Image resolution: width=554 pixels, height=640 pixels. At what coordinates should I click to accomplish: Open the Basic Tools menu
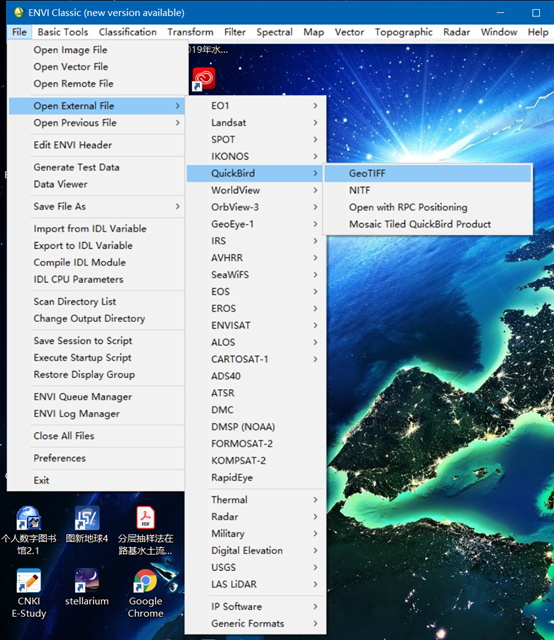pyautogui.click(x=62, y=32)
